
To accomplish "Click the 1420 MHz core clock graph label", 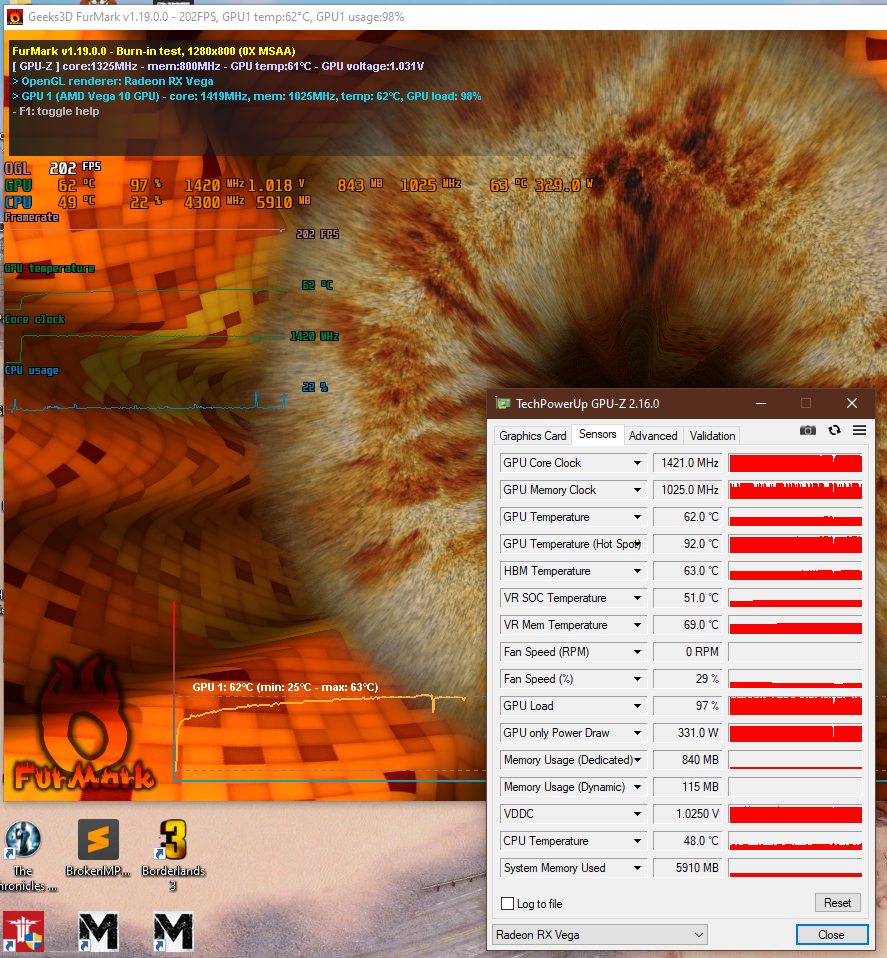I will tap(314, 336).
